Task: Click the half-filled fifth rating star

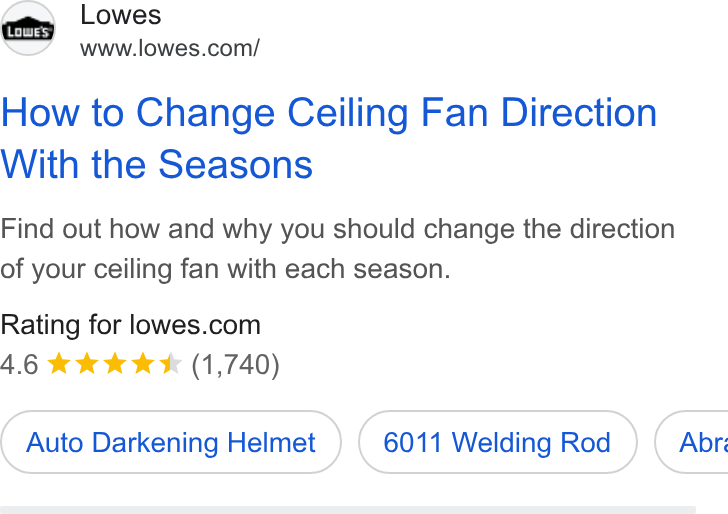Action: pyautogui.click(x=170, y=363)
